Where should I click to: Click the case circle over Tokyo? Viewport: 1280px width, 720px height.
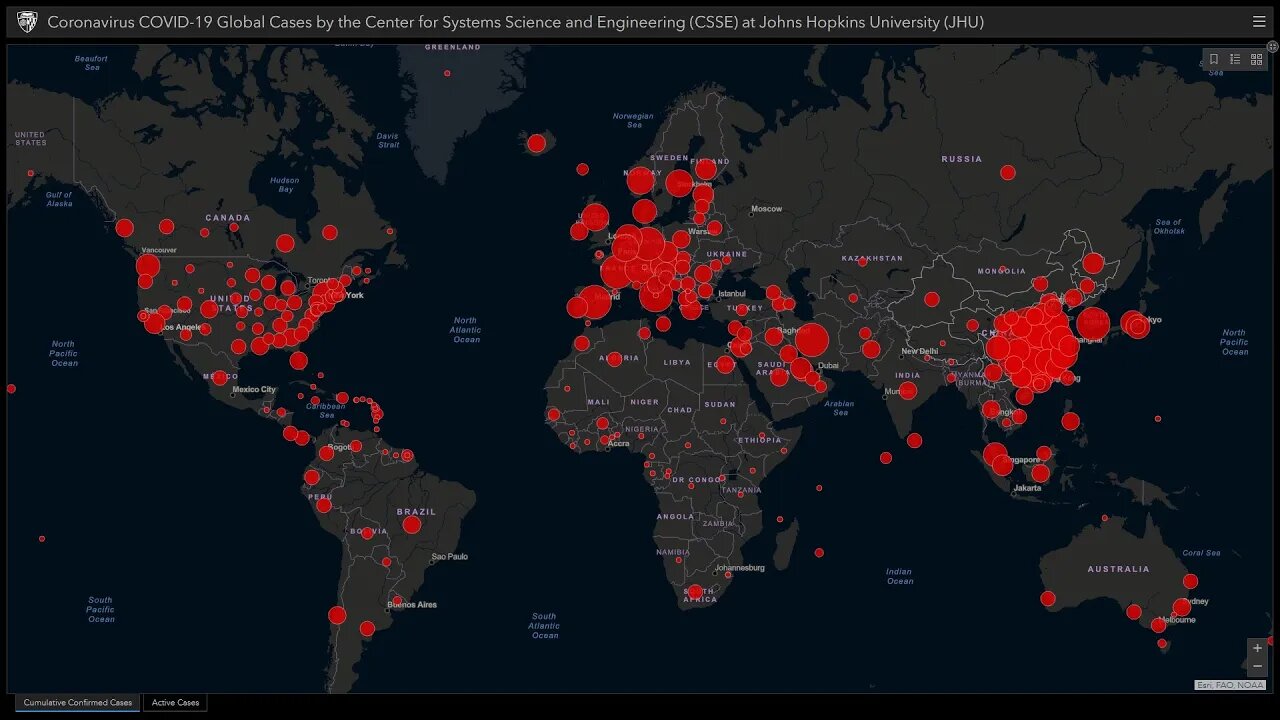pyautogui.click(x=1136, y=325)
